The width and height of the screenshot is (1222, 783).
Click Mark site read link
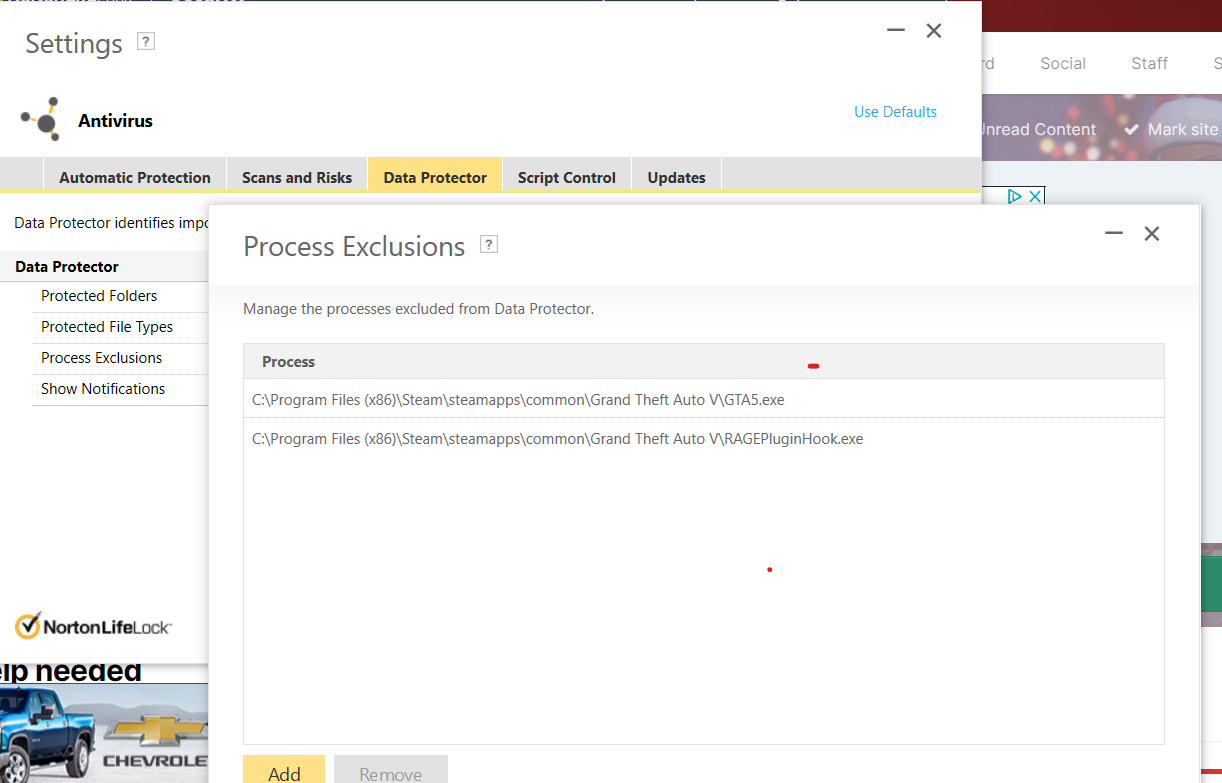point(1183,129)
